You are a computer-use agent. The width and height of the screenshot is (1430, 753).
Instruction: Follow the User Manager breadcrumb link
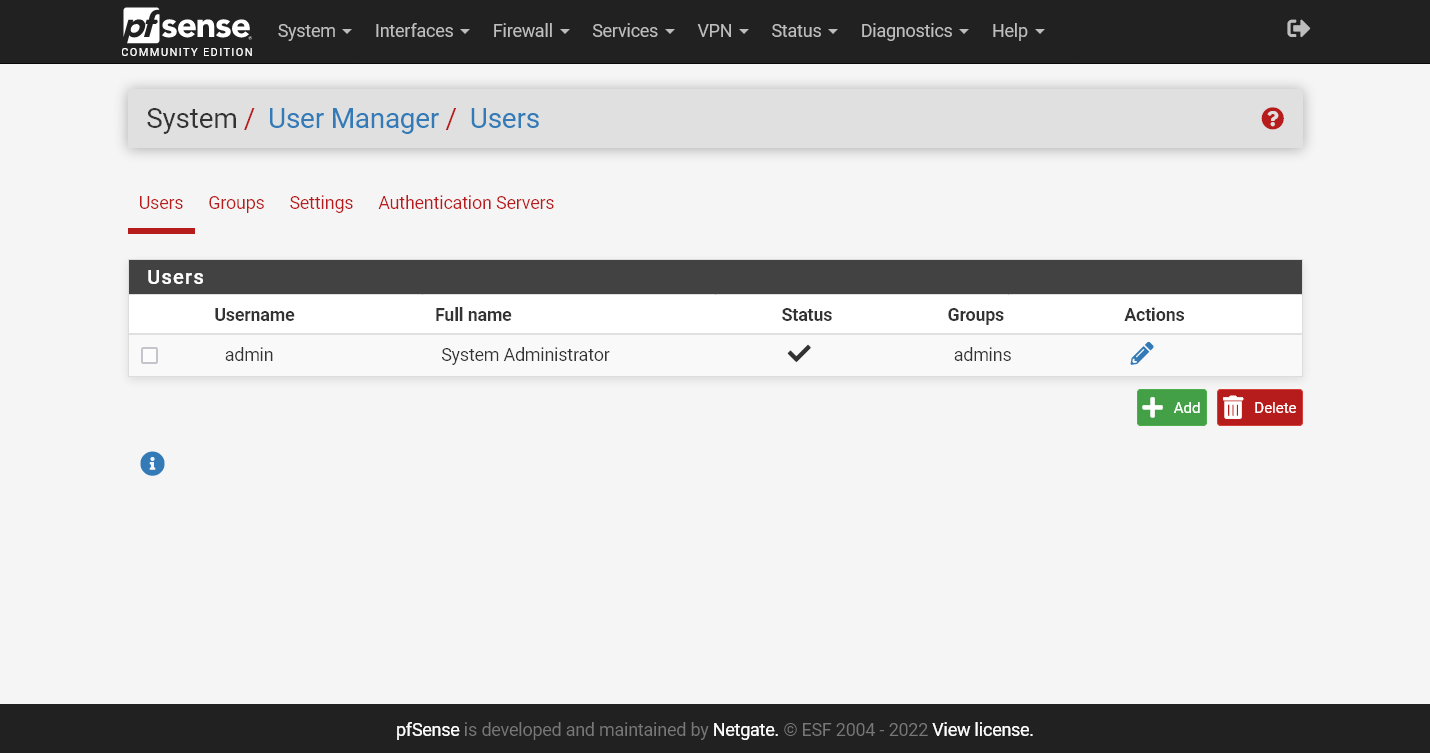pyautogui.click(x=353, y=119)
